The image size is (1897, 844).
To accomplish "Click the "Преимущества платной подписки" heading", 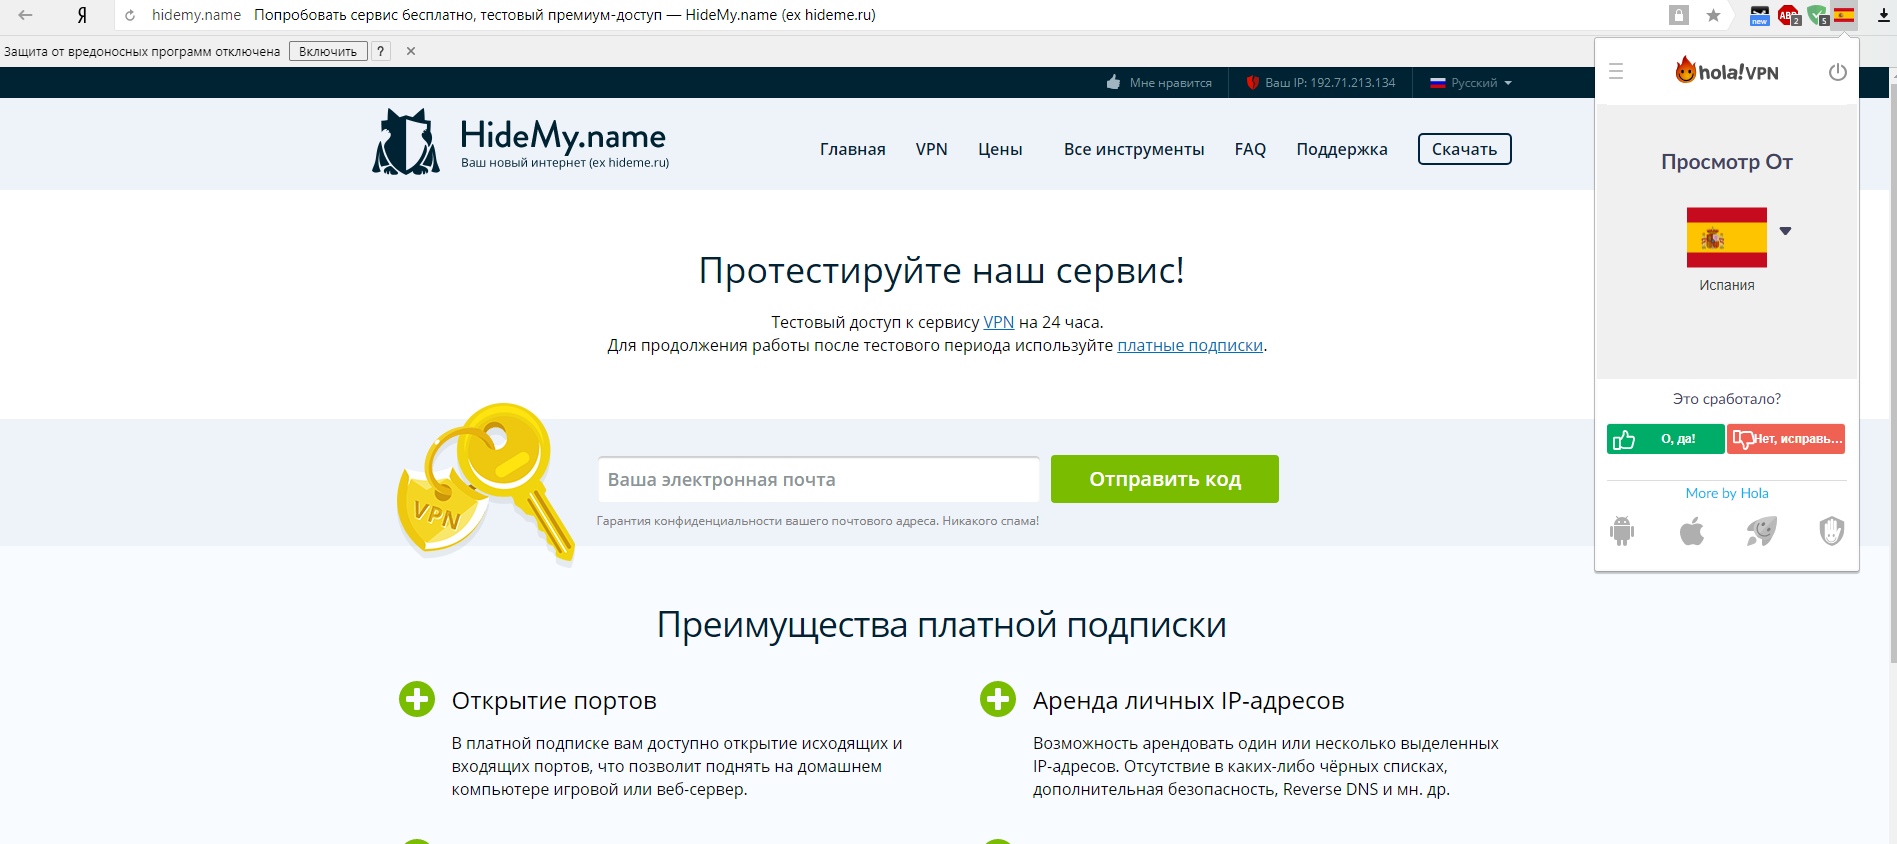I will pos(942,625).
